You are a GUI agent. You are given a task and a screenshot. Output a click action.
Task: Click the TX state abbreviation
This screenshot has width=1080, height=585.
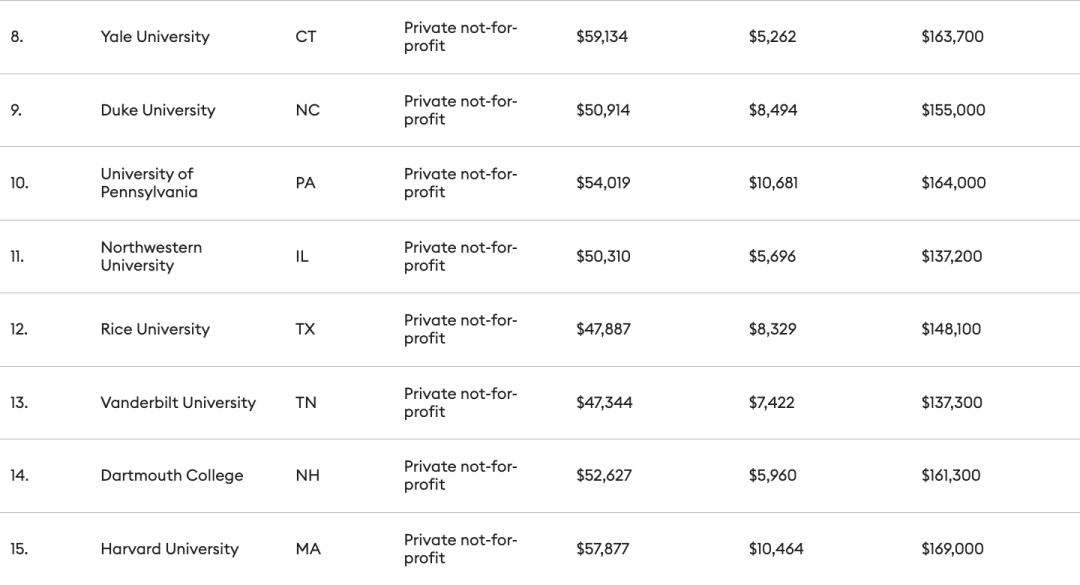[305, 329]
